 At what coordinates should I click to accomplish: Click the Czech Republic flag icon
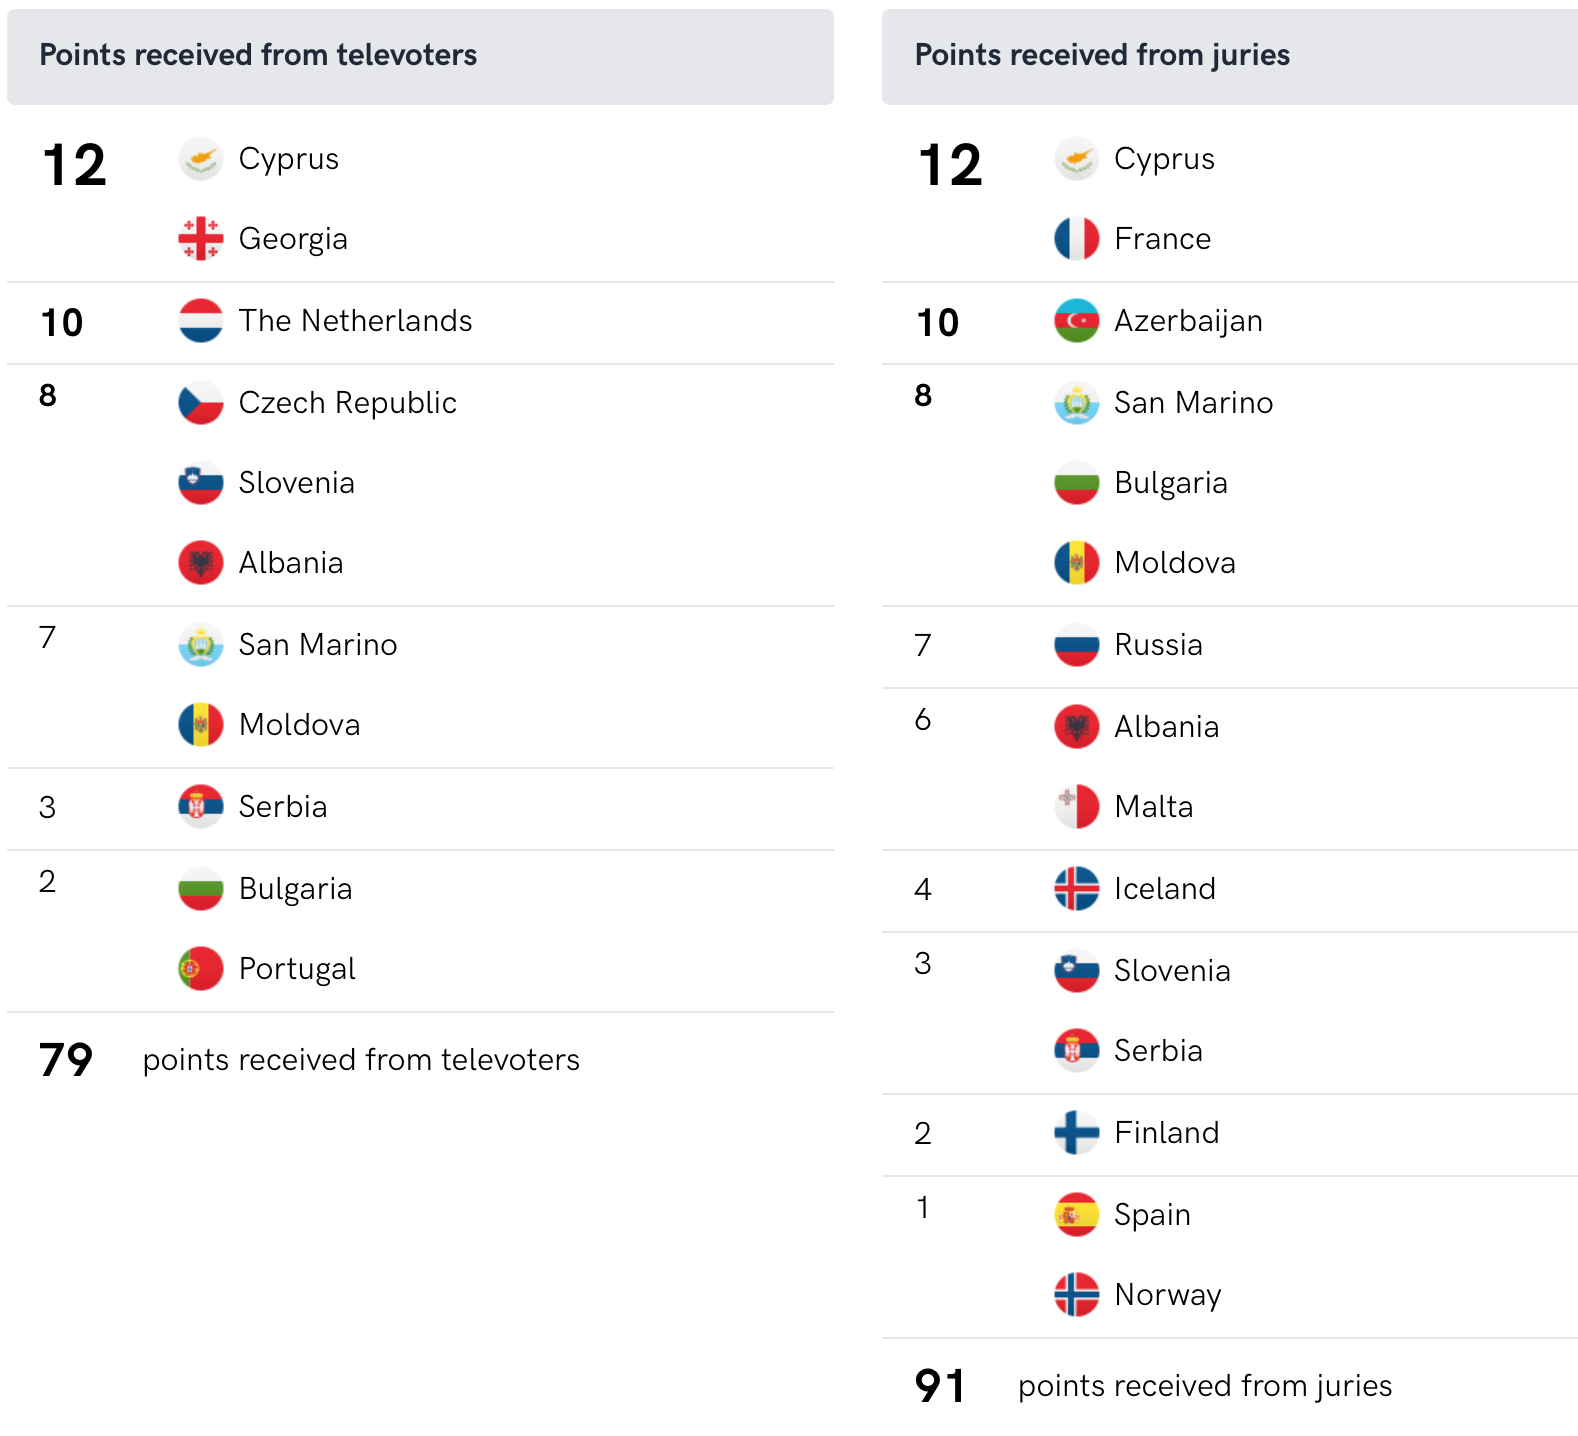click(200, 403)
